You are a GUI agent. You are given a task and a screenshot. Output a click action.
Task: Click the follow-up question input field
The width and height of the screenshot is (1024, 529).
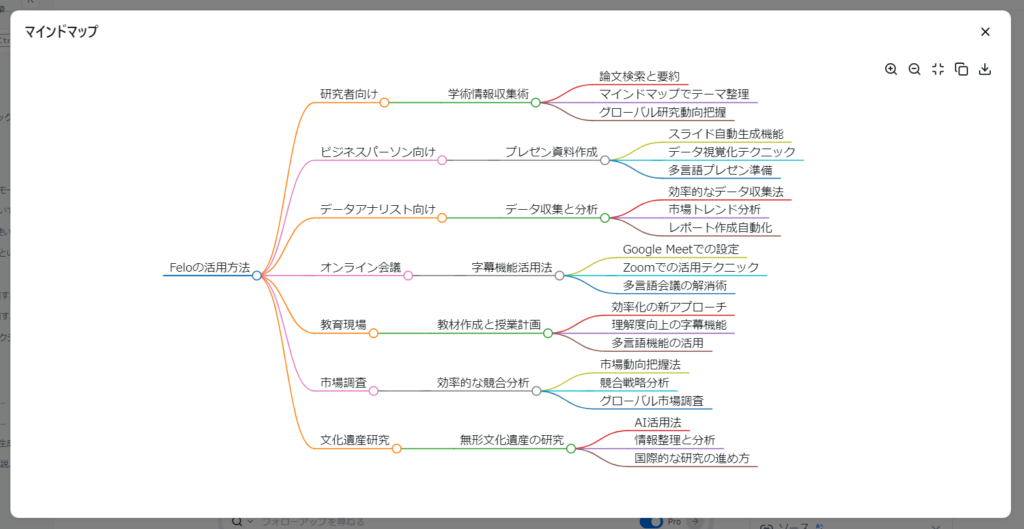tap(444, 522)
